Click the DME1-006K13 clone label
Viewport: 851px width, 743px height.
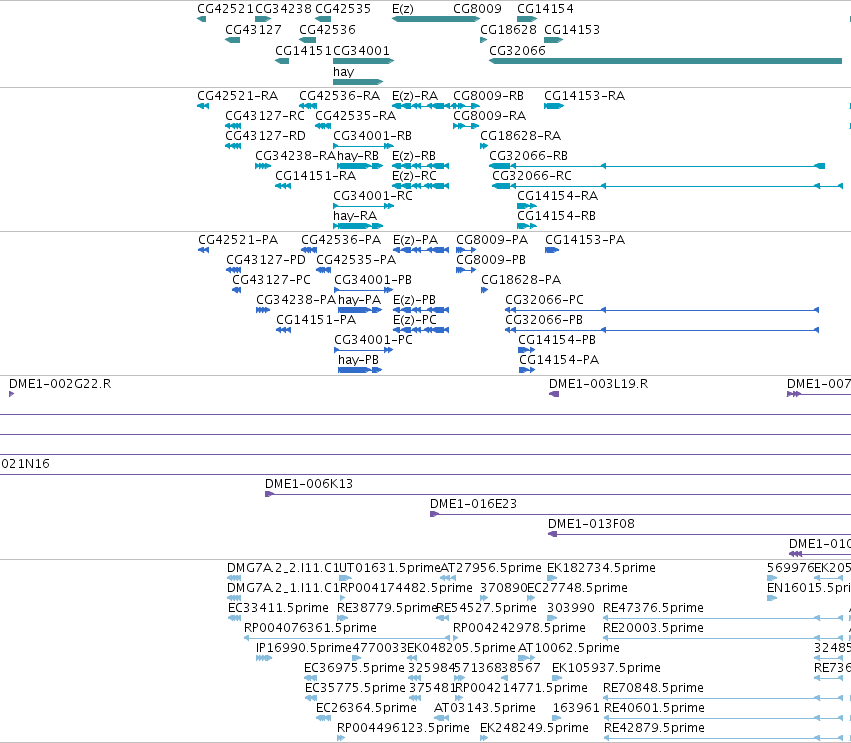(309, 484)
